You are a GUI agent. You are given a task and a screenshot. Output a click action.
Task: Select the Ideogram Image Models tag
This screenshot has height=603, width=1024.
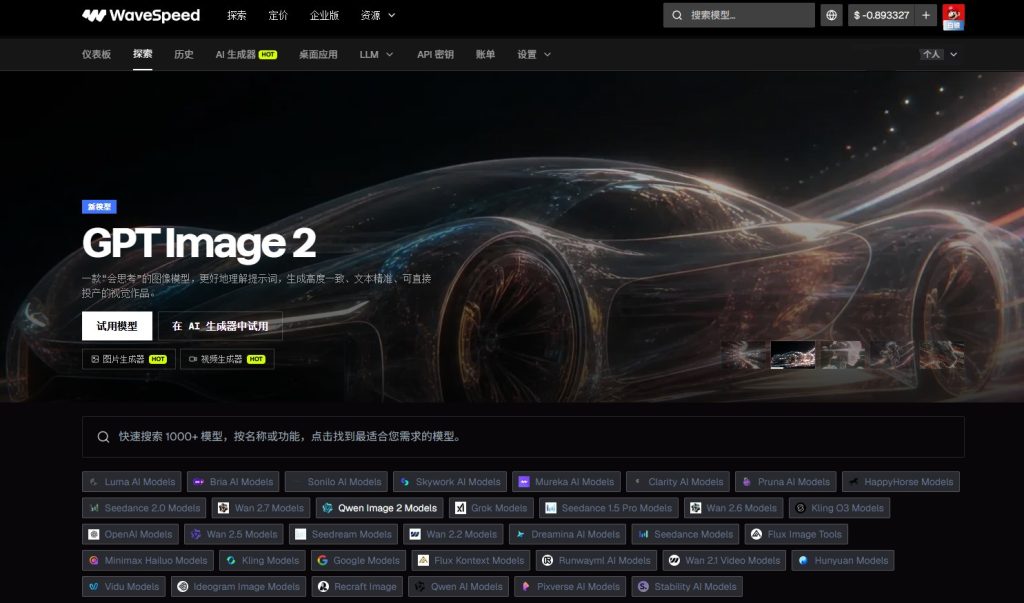click(238, 586)
